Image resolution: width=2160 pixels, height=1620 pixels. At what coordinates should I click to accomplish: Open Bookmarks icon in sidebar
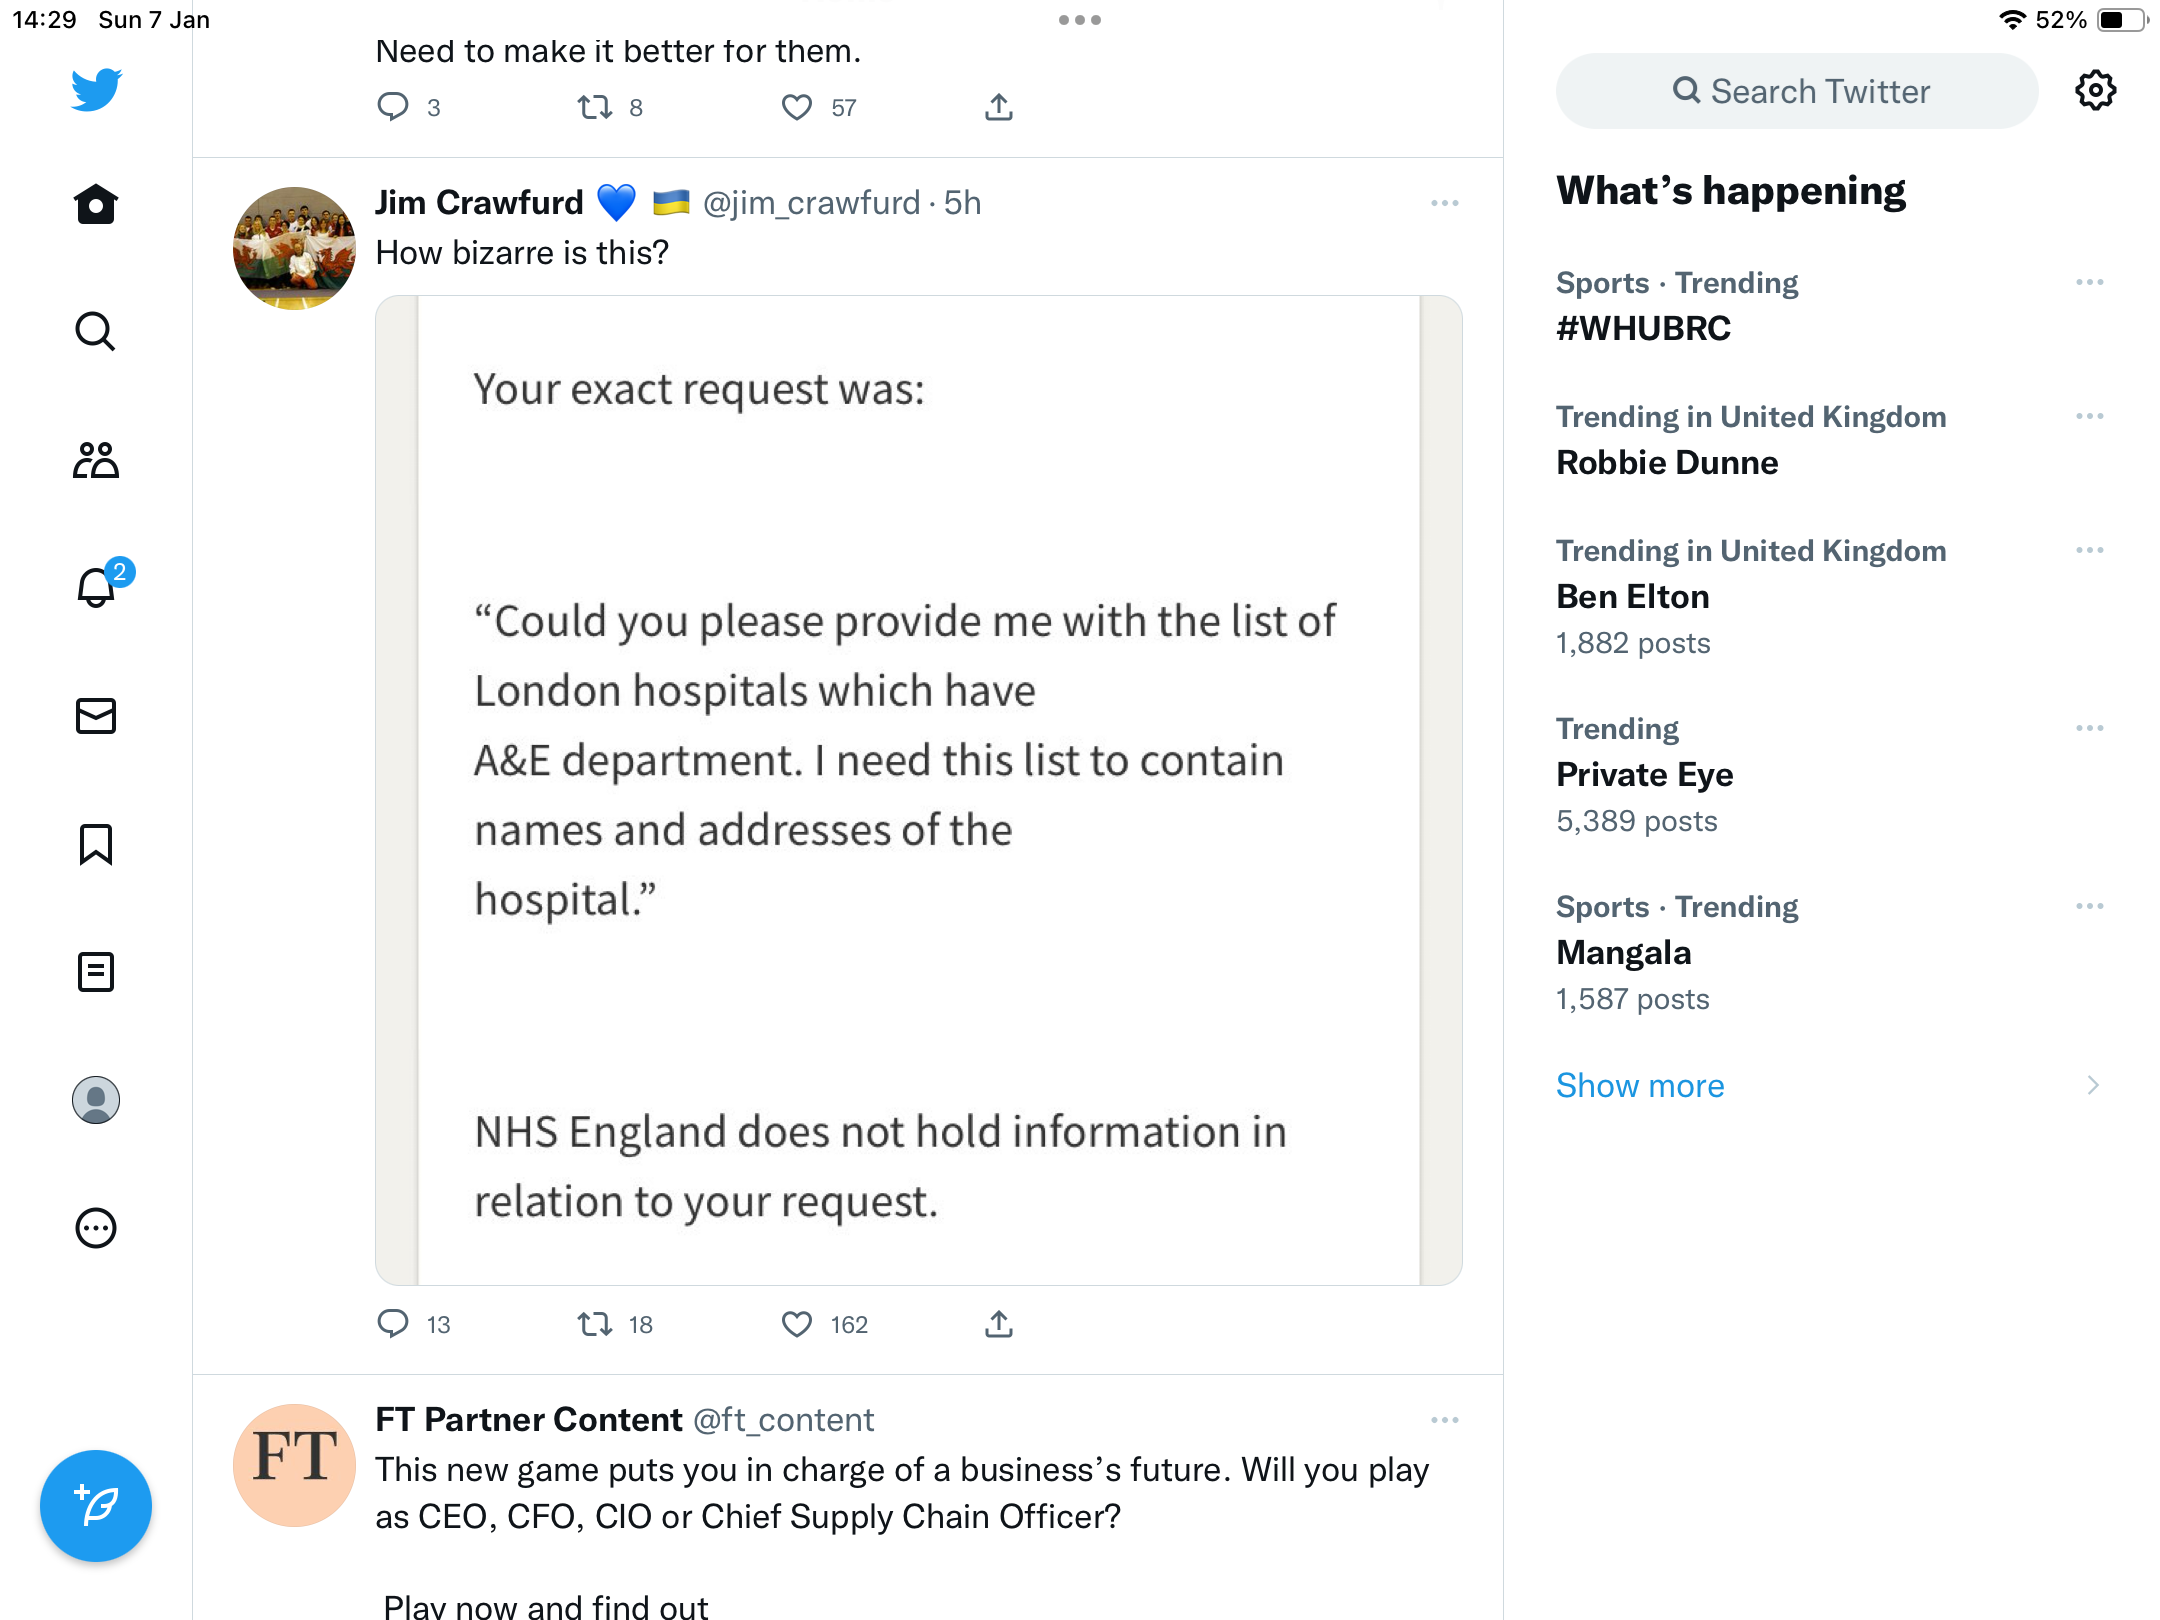pos(96,844)
